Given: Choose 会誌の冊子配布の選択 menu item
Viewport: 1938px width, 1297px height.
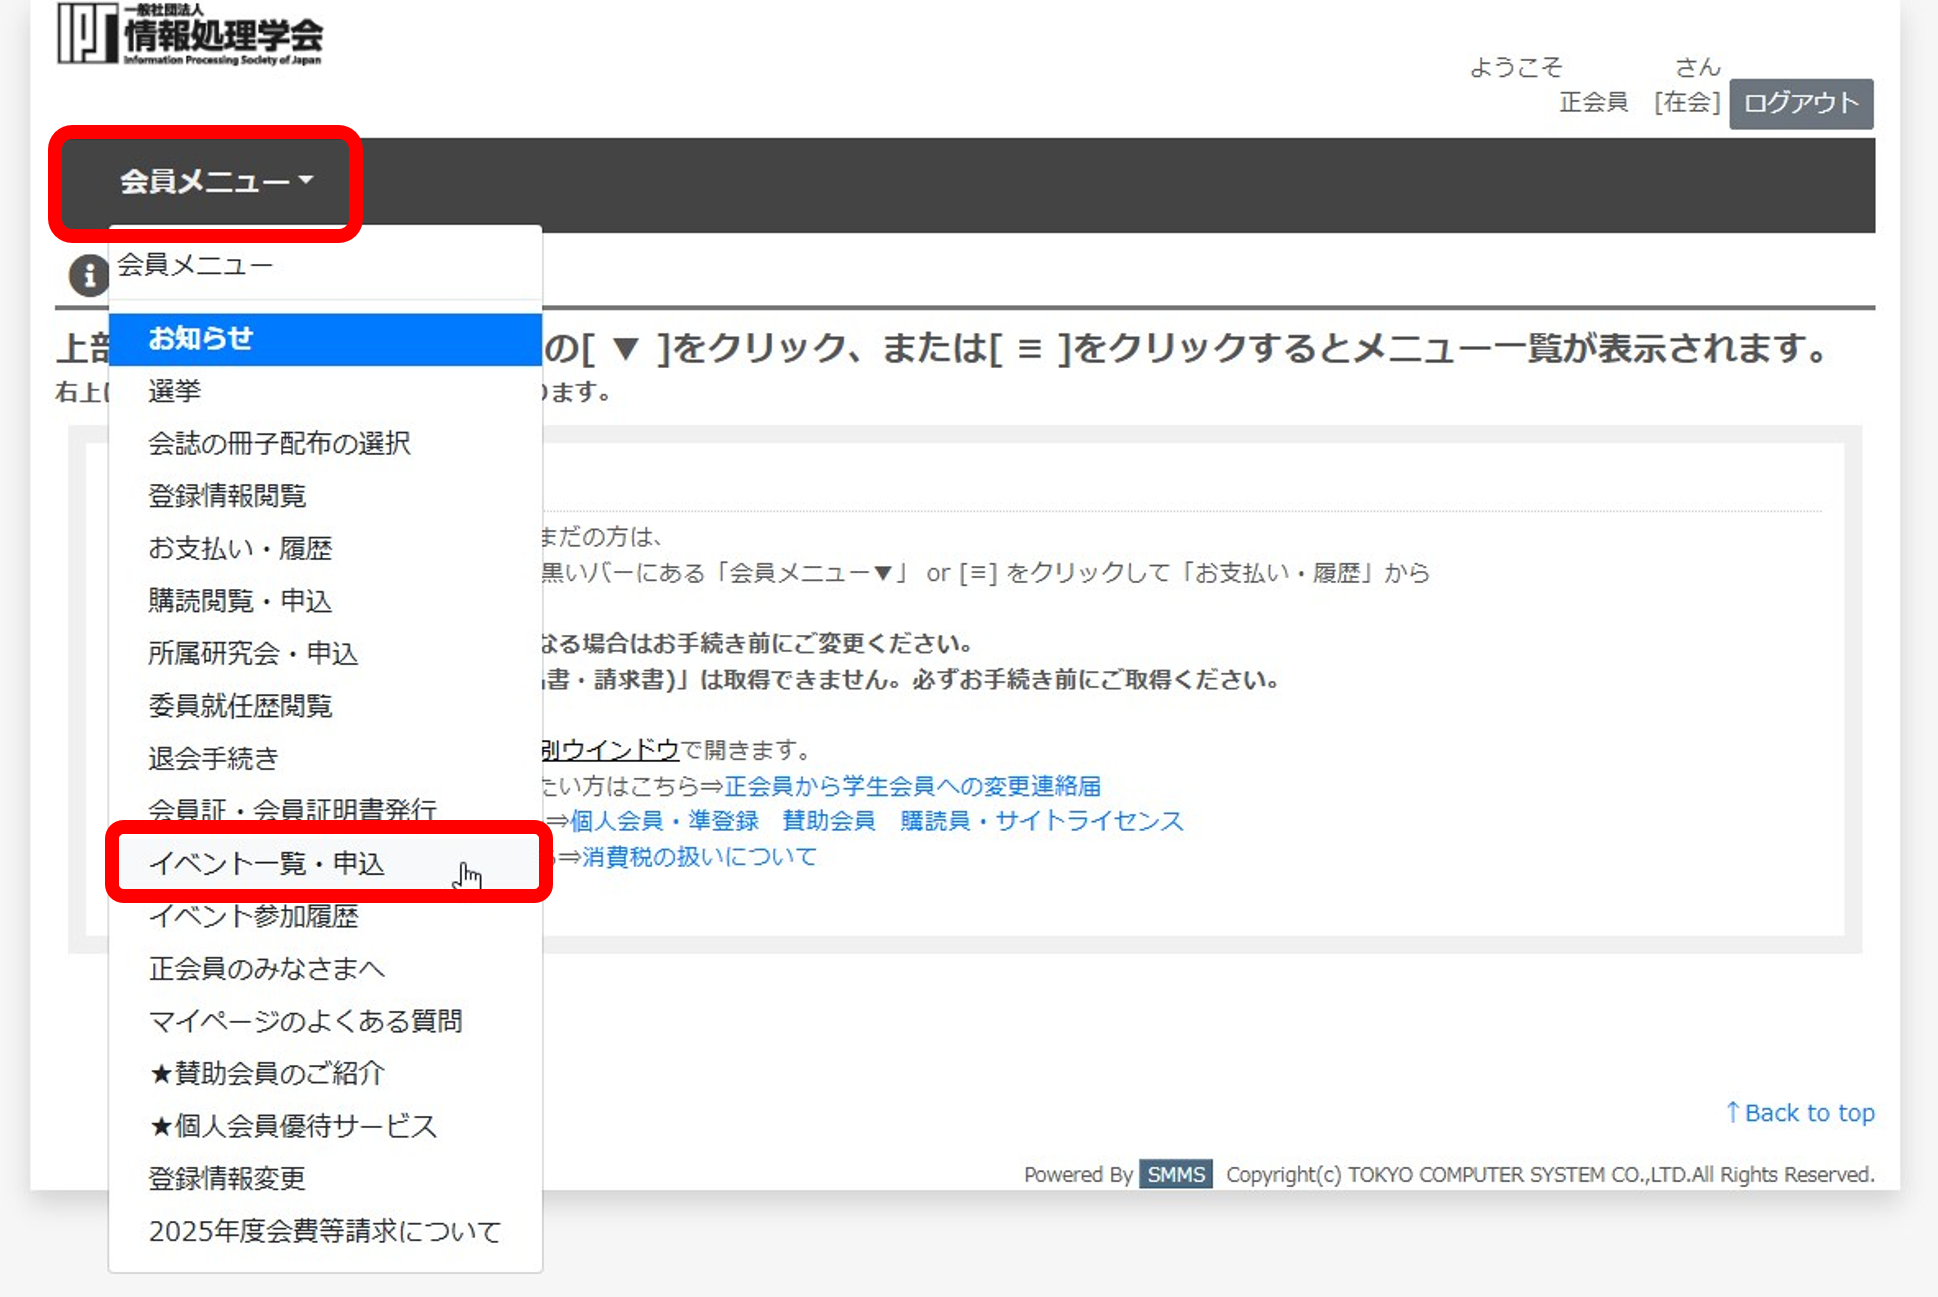Looking at the screenshot, I should click(x=279, y=443).
